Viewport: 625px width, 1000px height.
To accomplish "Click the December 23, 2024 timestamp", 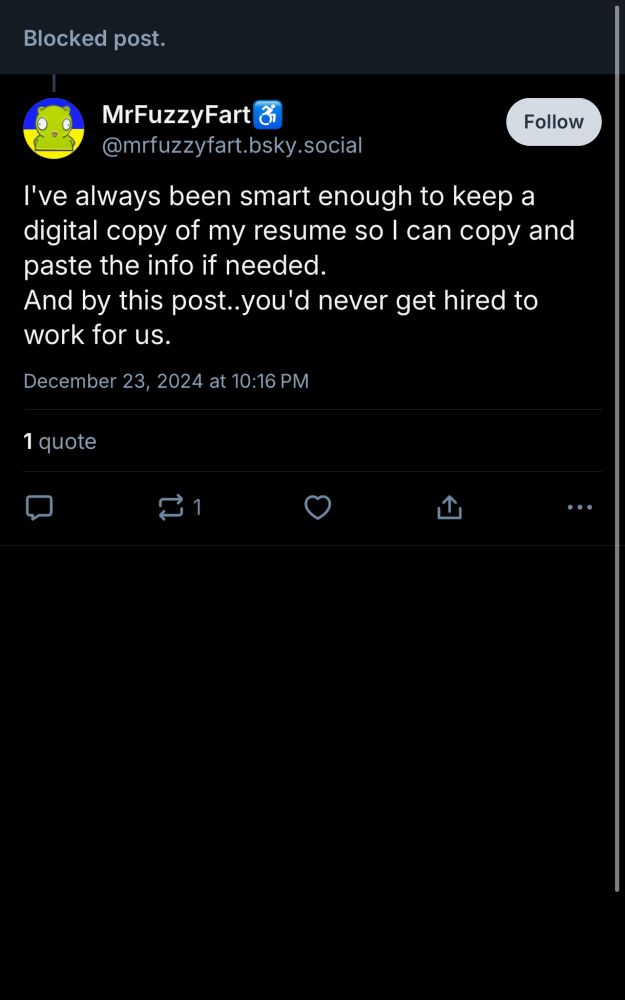I will pyautogui.click(x=166, y=381).
